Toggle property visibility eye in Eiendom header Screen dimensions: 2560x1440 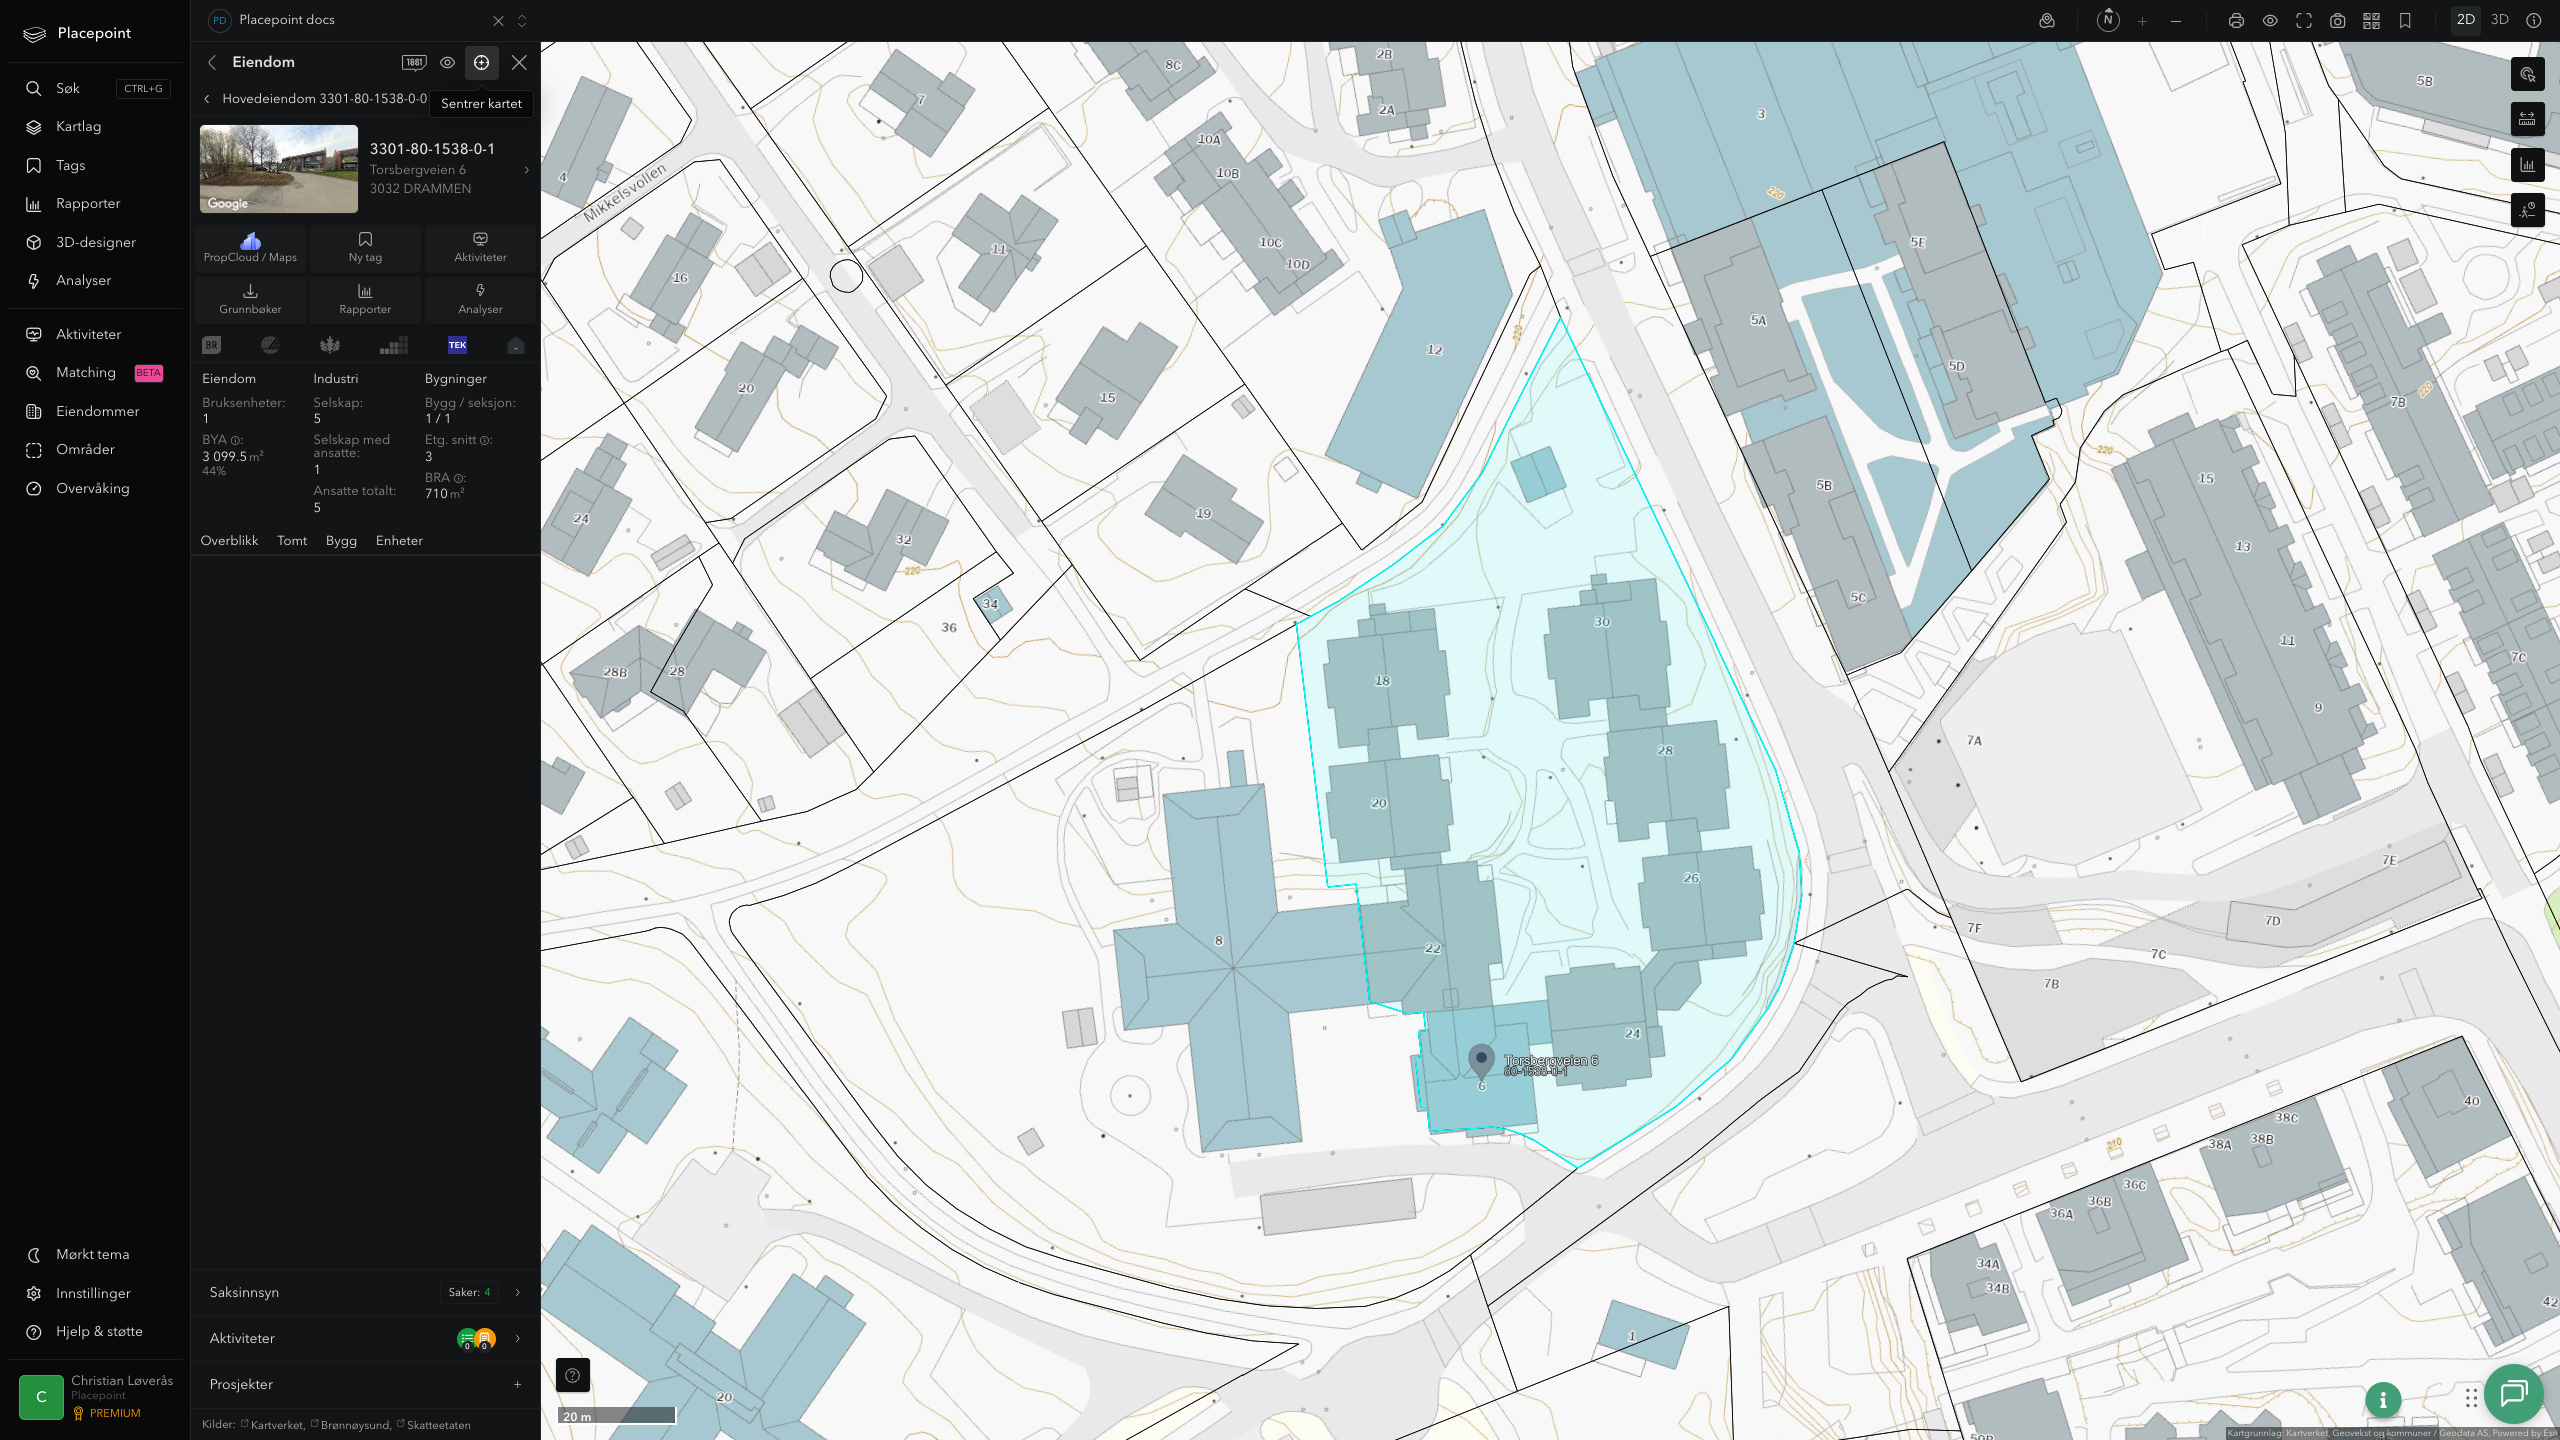coord(448,62)
